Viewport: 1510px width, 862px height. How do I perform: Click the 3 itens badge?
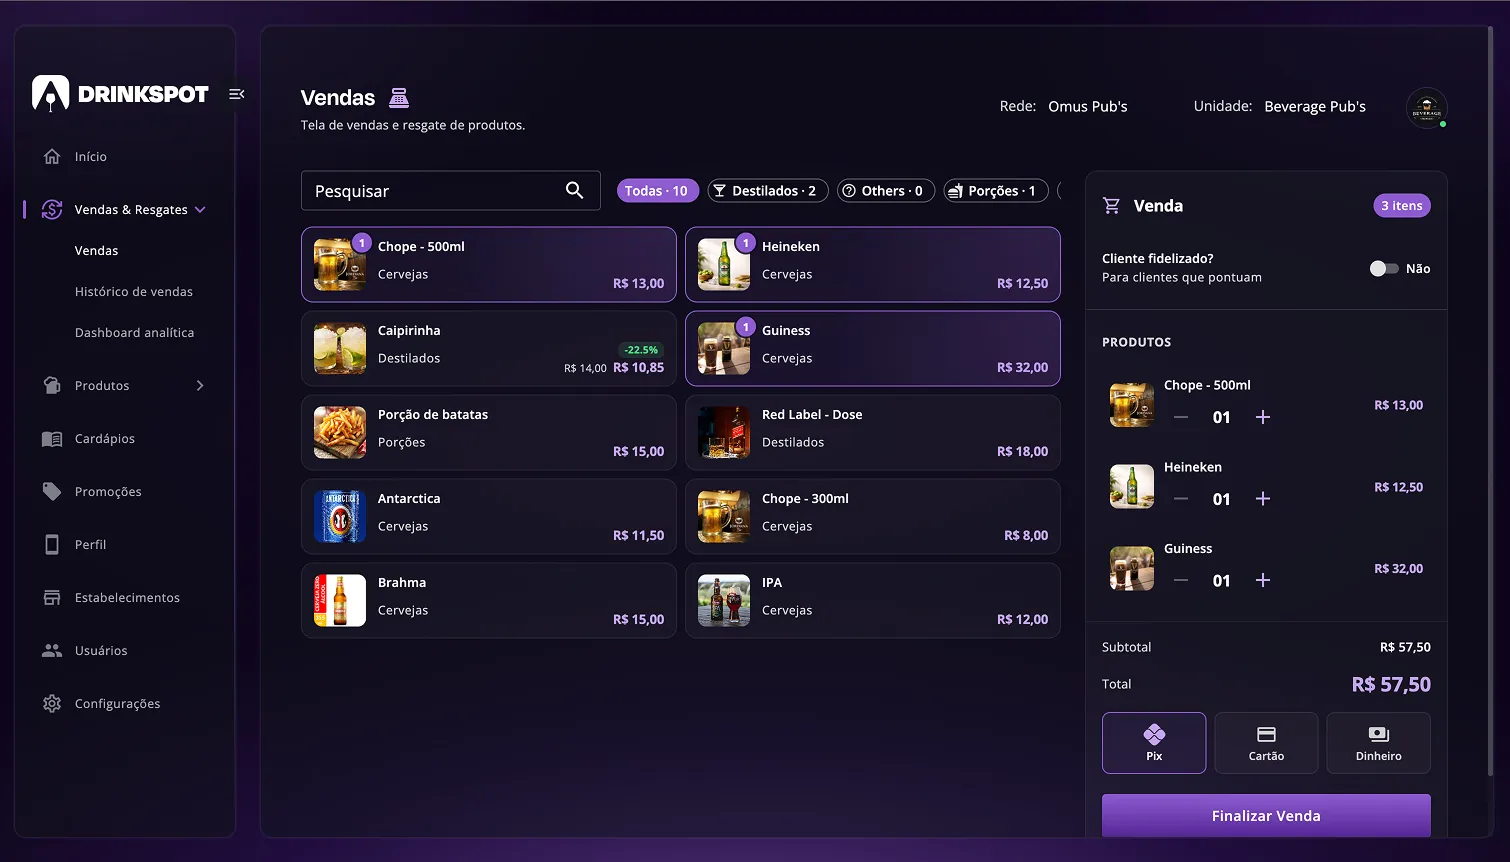(1402, 206)
